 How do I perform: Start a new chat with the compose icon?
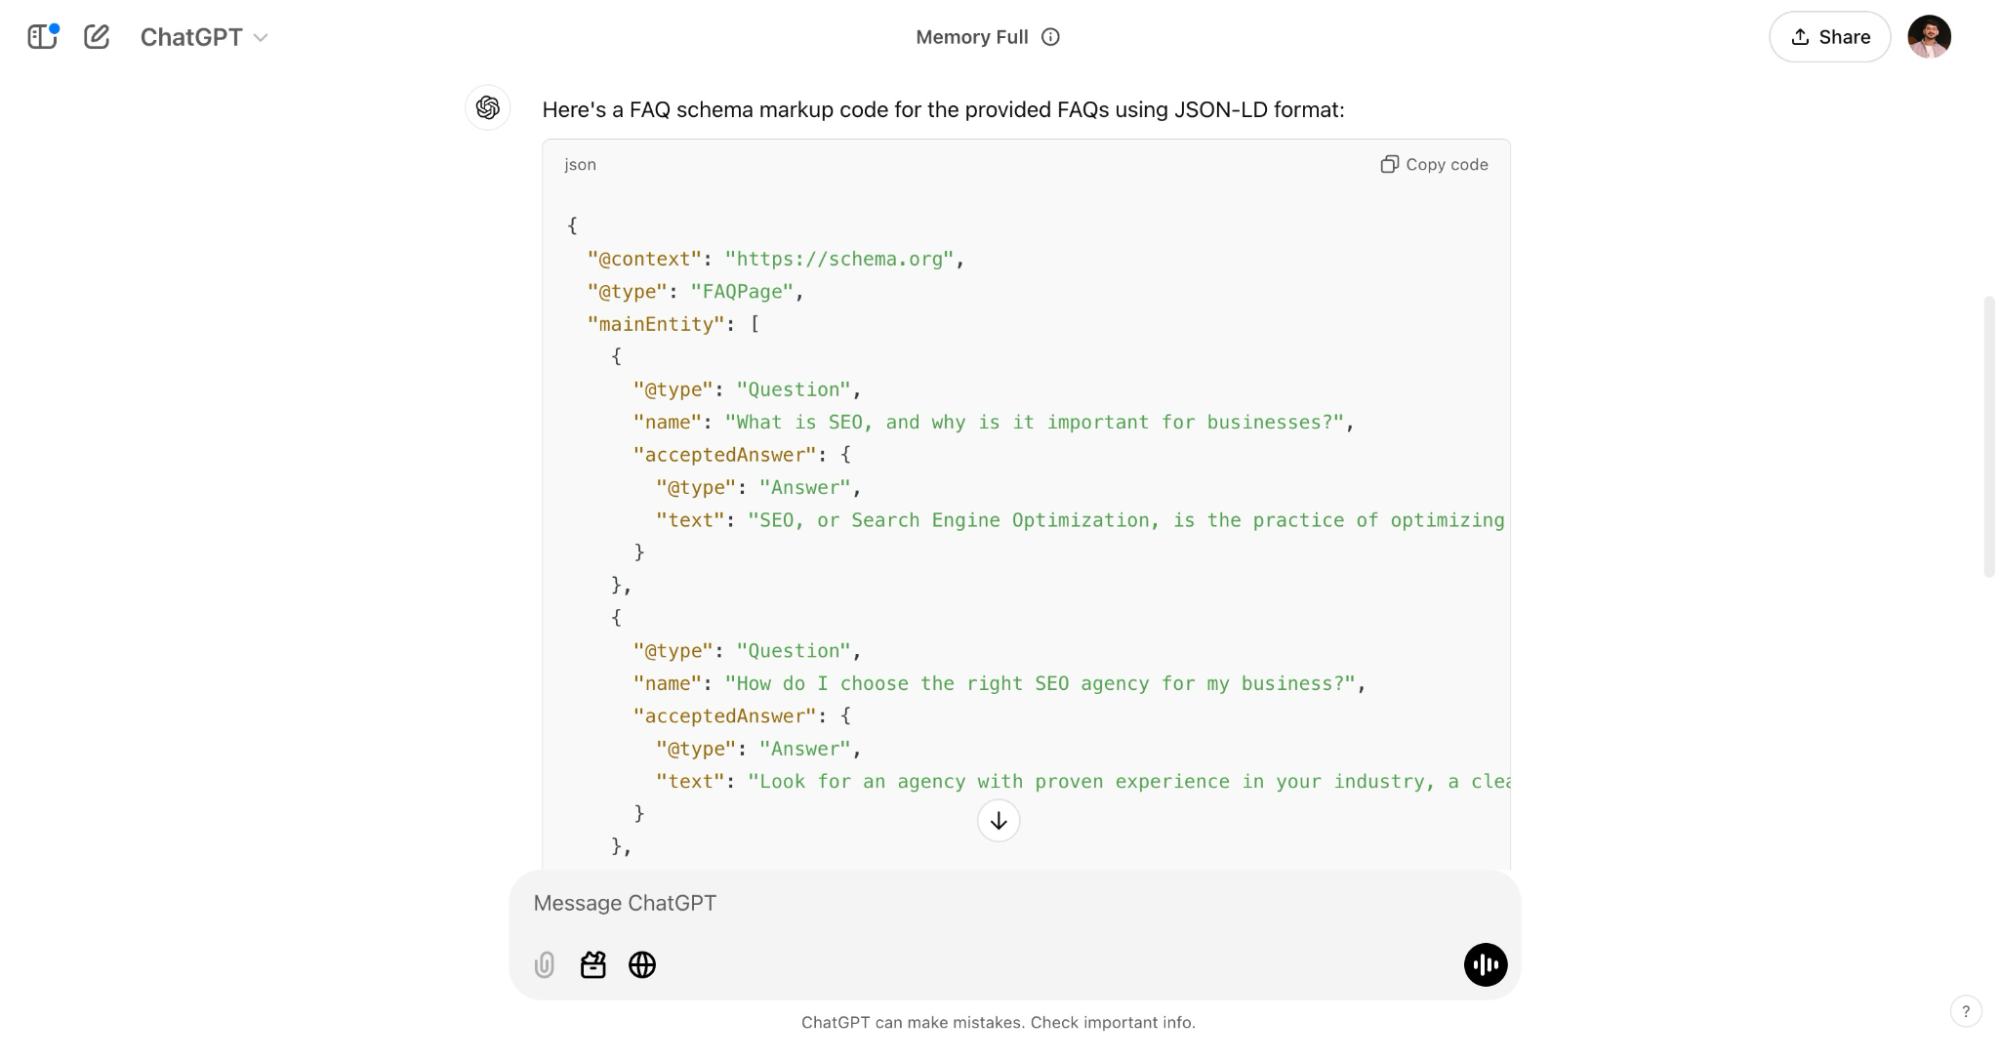[97, 37]
